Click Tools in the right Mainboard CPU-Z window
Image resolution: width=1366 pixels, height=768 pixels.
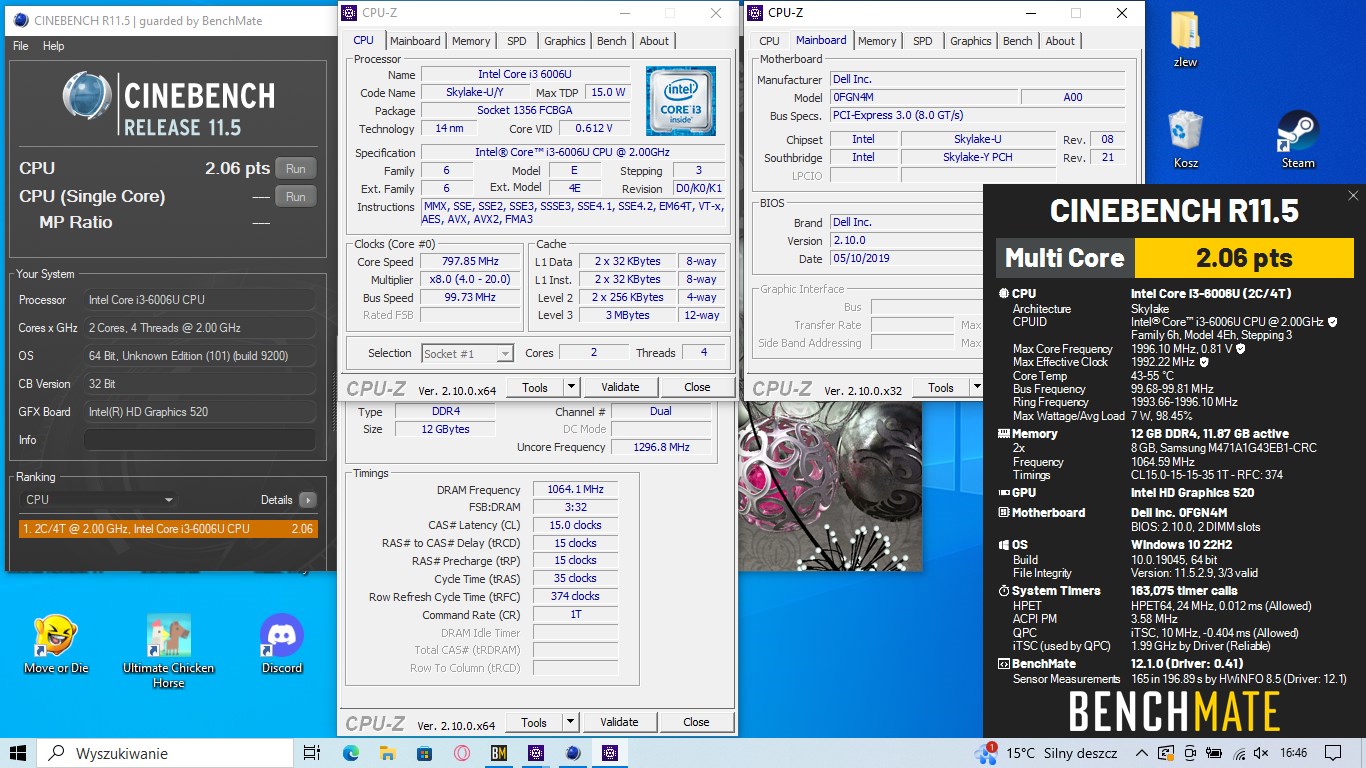pos(941,388)
